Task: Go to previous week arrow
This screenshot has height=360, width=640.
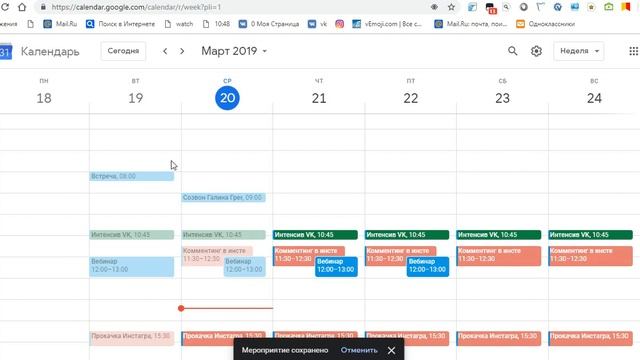Action: [165, 51]
